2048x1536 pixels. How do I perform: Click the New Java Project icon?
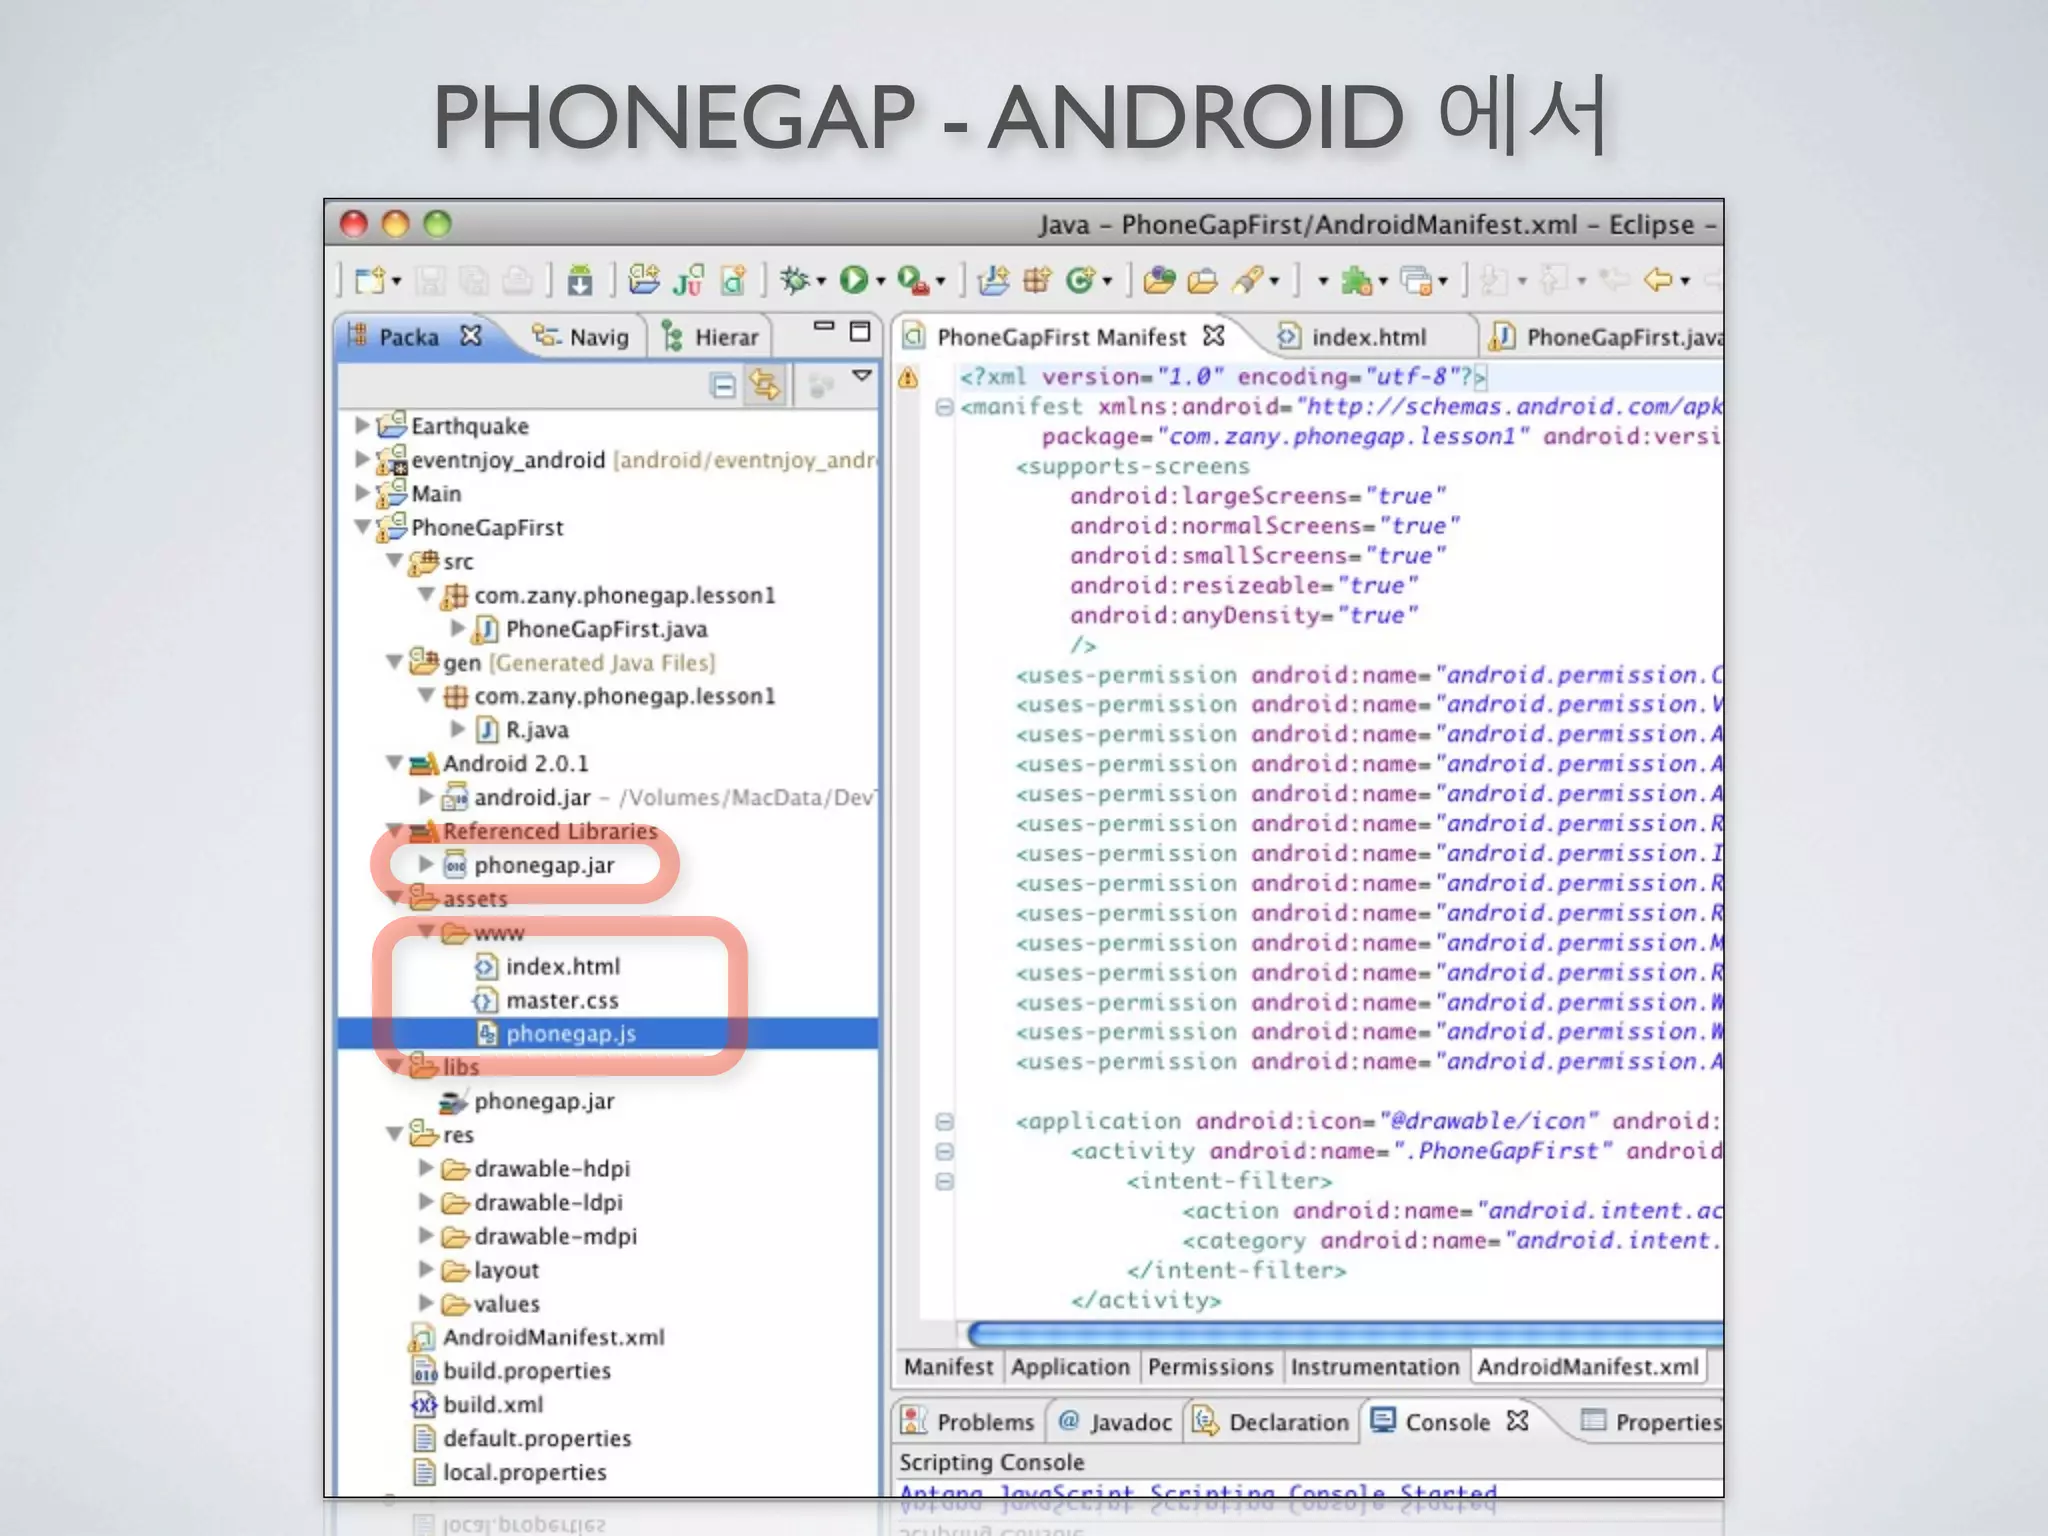[993, 281]
